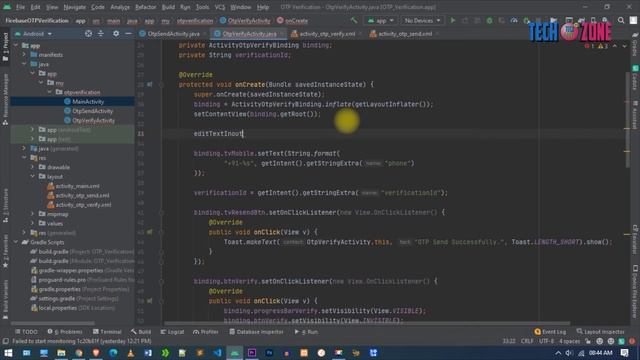The height and width of the screenshot is (360, 640).
Task: Open the Layout Inspector tool window
Action: point(600,332)
